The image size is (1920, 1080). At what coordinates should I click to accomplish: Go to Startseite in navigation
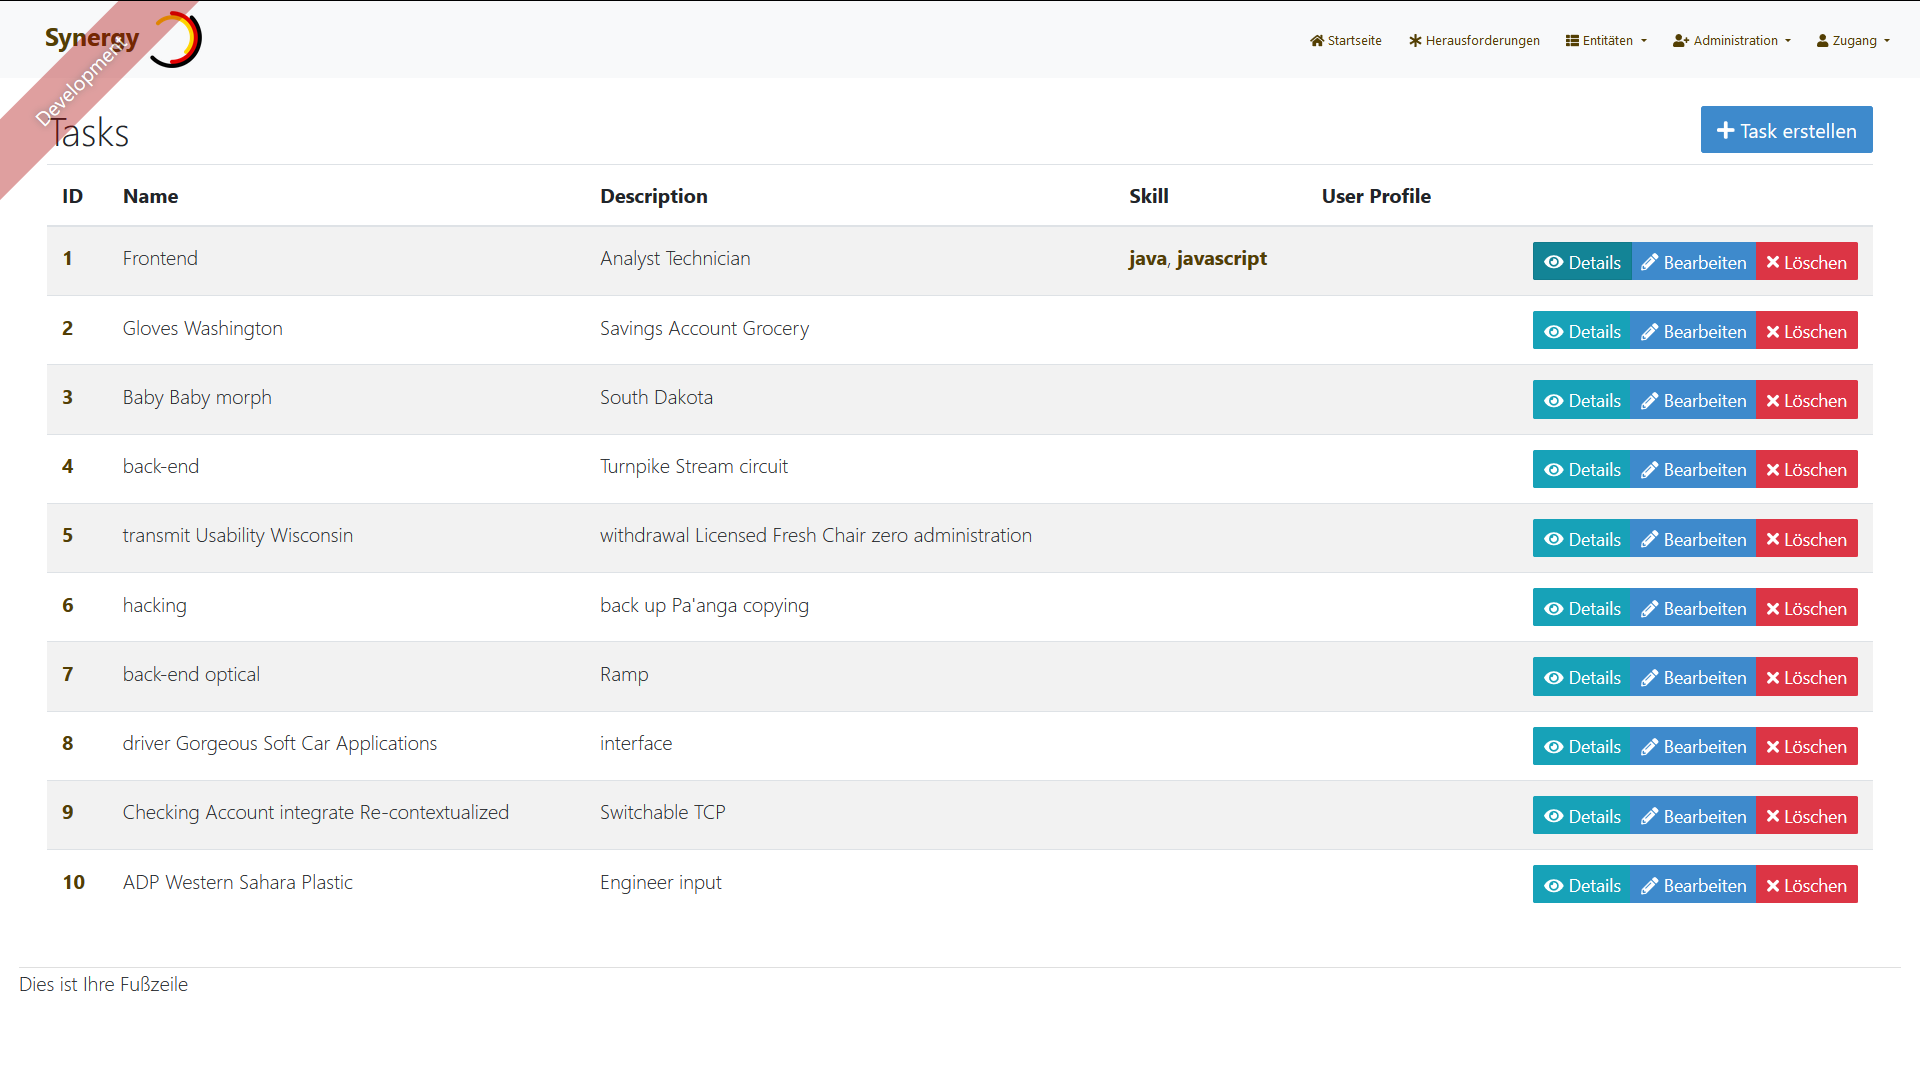[1354, 41]
